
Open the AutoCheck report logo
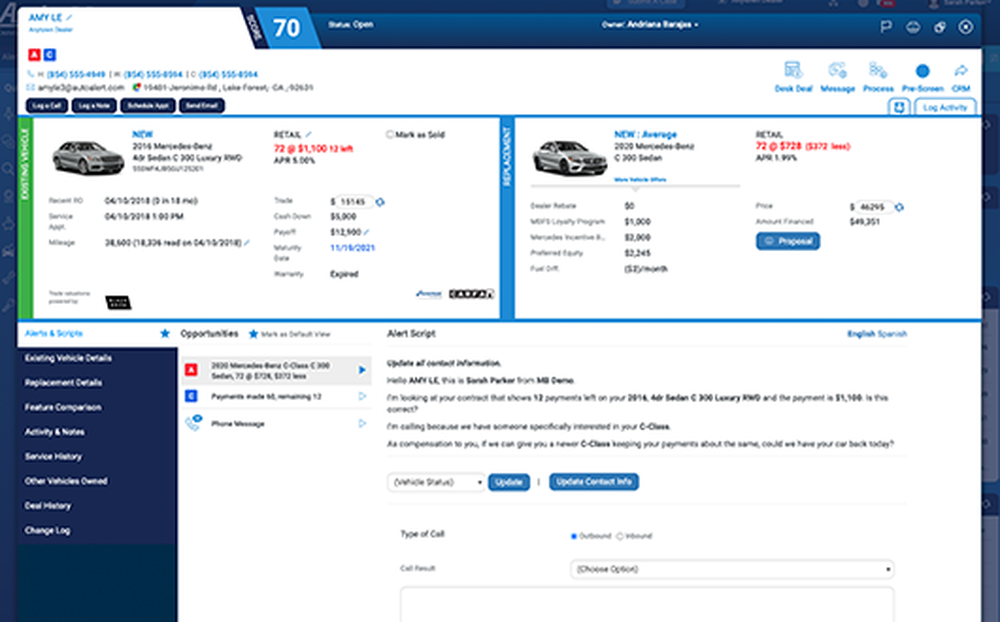point(429,294)
